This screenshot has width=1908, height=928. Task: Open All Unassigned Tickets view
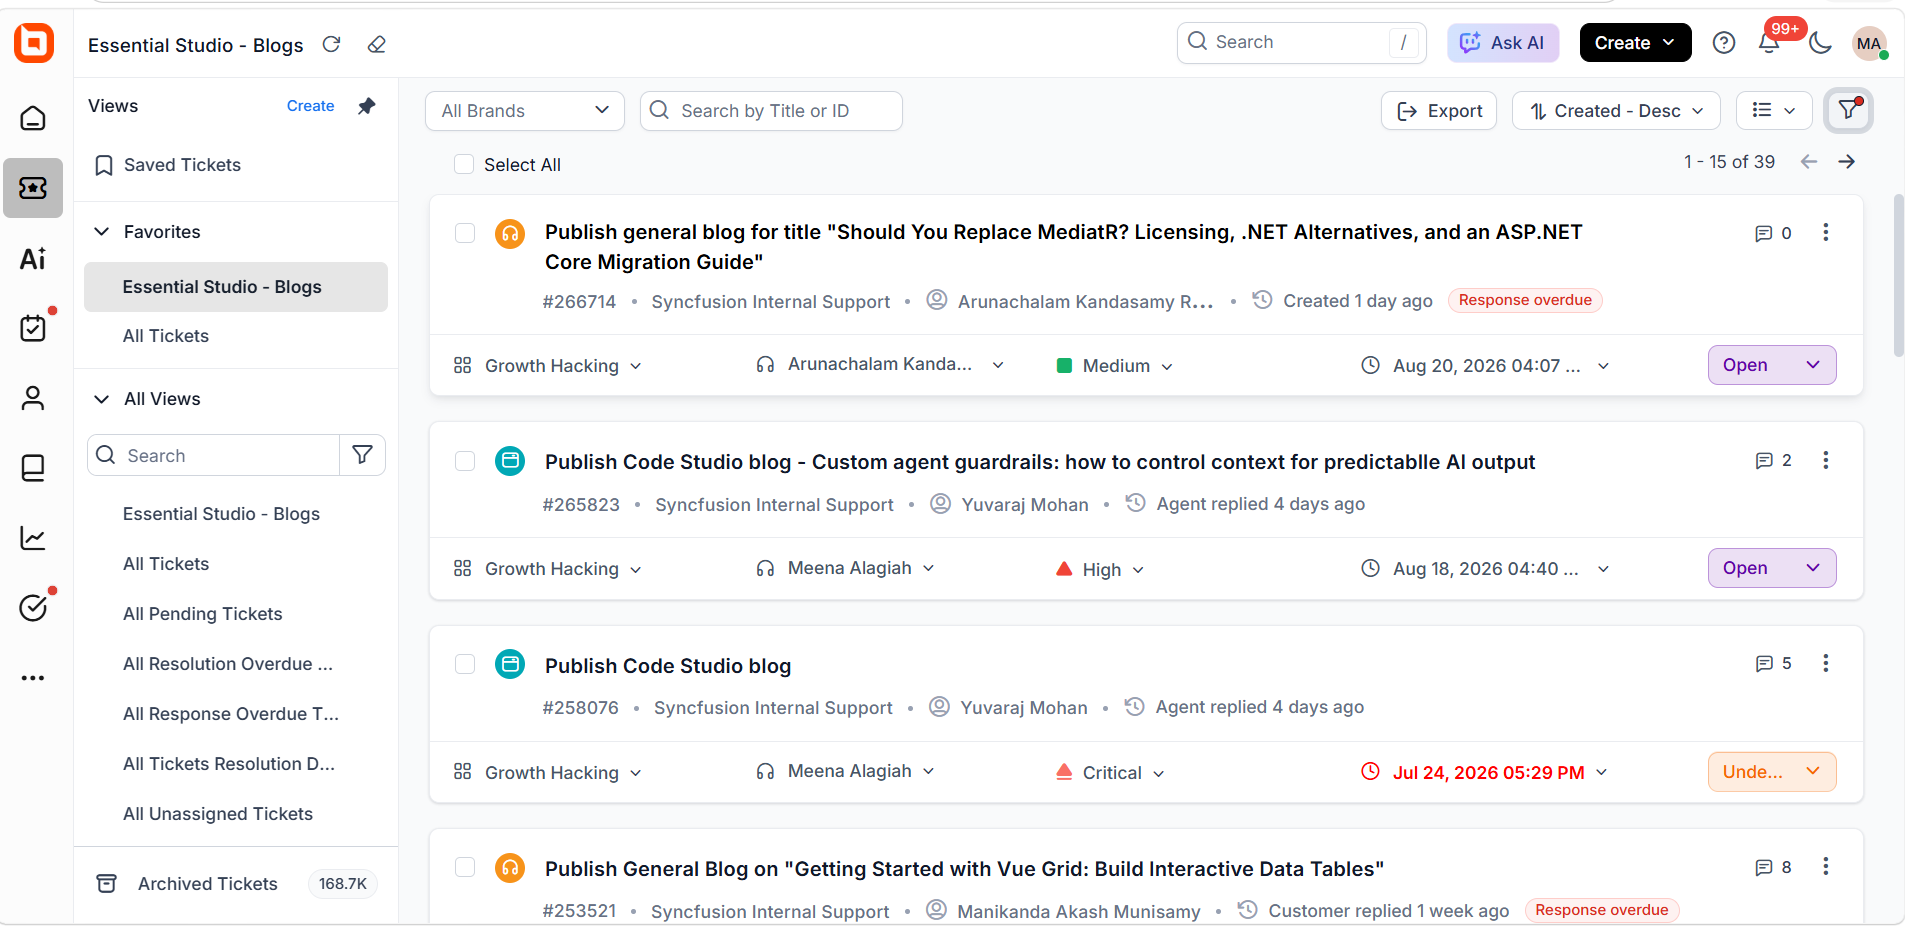click(218, 814)
